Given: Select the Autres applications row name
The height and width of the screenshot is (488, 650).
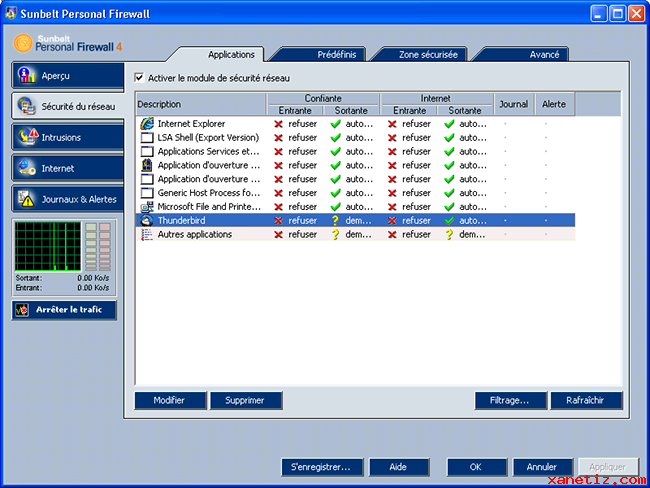Looking at the screenshot, I should (194, 234).
